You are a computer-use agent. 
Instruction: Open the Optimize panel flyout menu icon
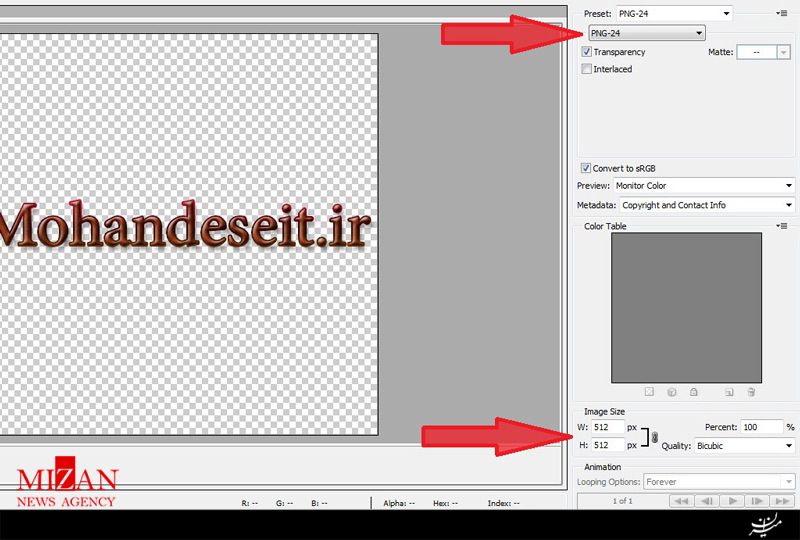coord(782,13)
